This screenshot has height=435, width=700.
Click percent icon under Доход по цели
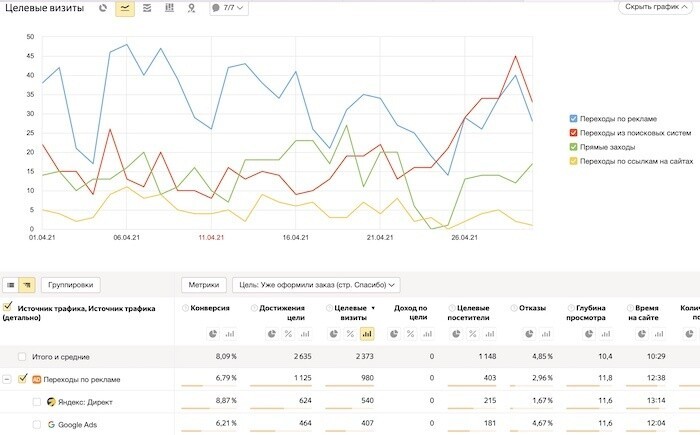pos(411,334)
